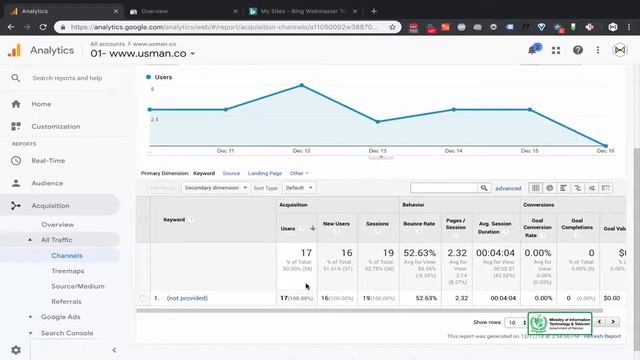Select the Keyword primary dimension
Screen dimensions: 640x360
pos(204,173)
